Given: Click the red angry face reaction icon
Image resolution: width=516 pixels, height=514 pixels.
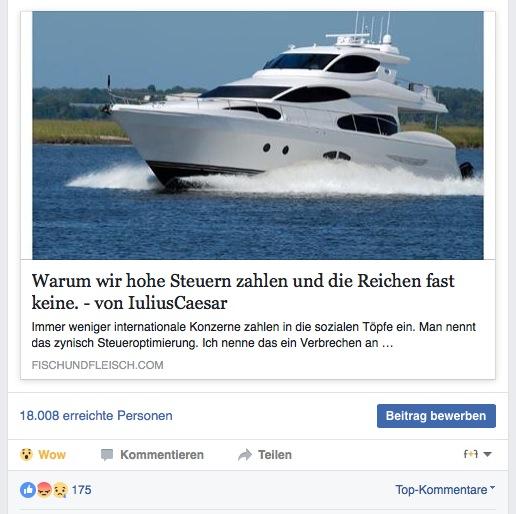Looking at the screenshot, I should (44, 490).
